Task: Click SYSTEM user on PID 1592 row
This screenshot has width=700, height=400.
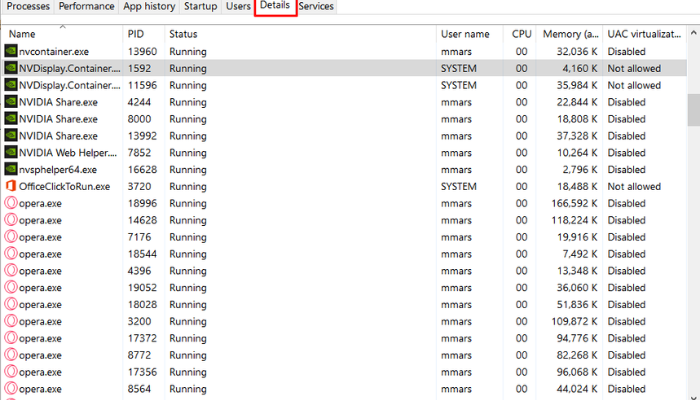Action: coord(458,69)
